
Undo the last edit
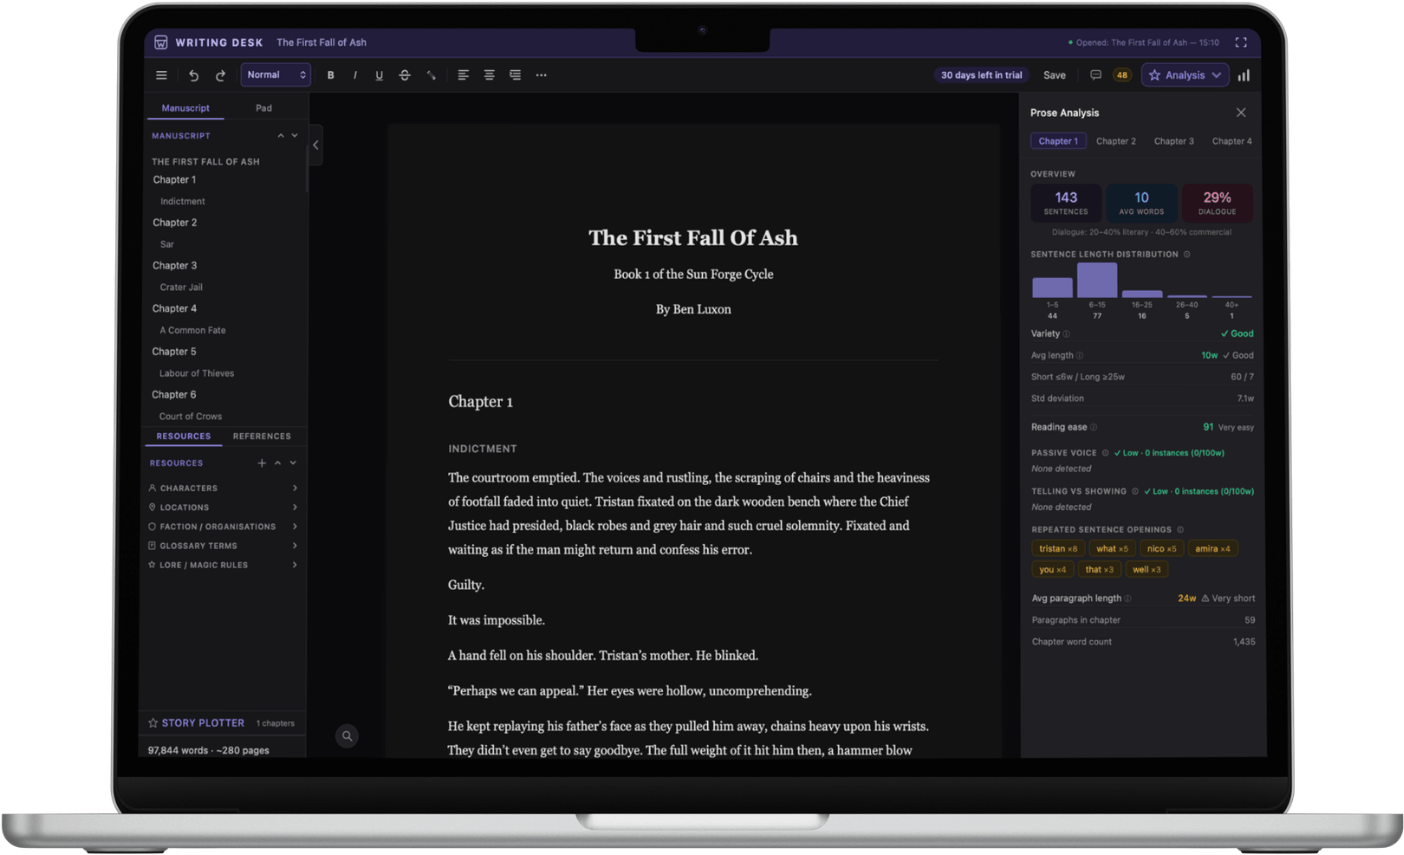194,75
